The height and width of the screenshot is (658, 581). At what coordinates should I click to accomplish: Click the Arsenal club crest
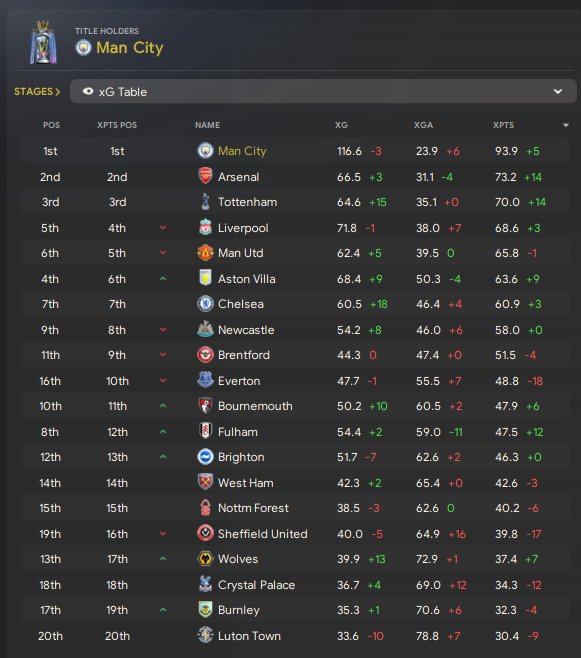point(205,176)
